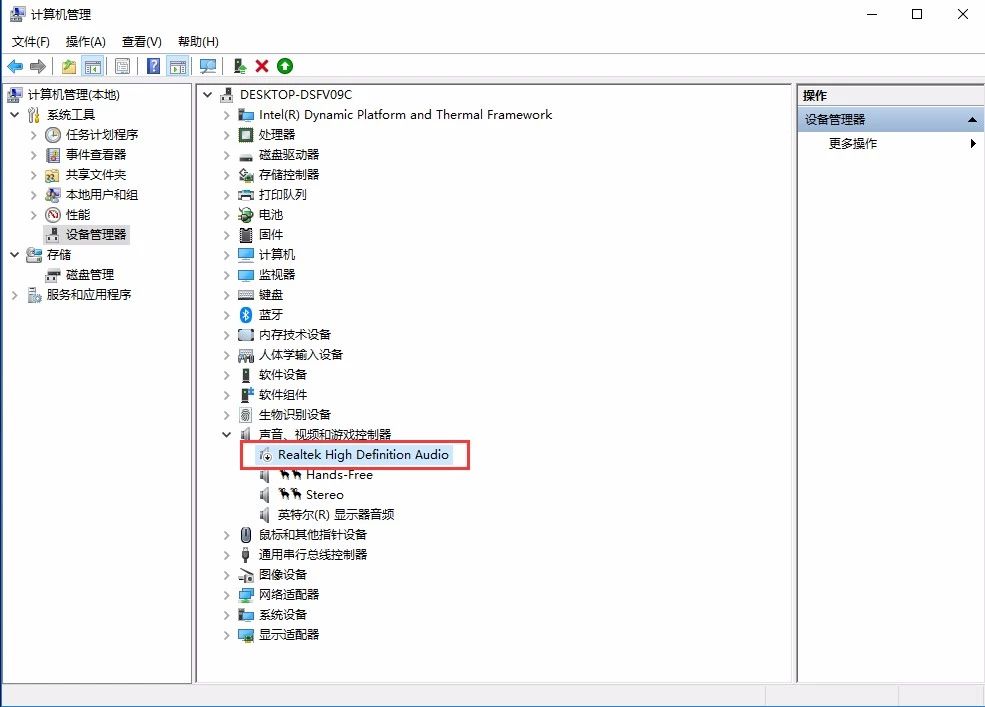Click the green enable device arrow icon
Viewport: 985px width, 707px height.
(285, 66)
